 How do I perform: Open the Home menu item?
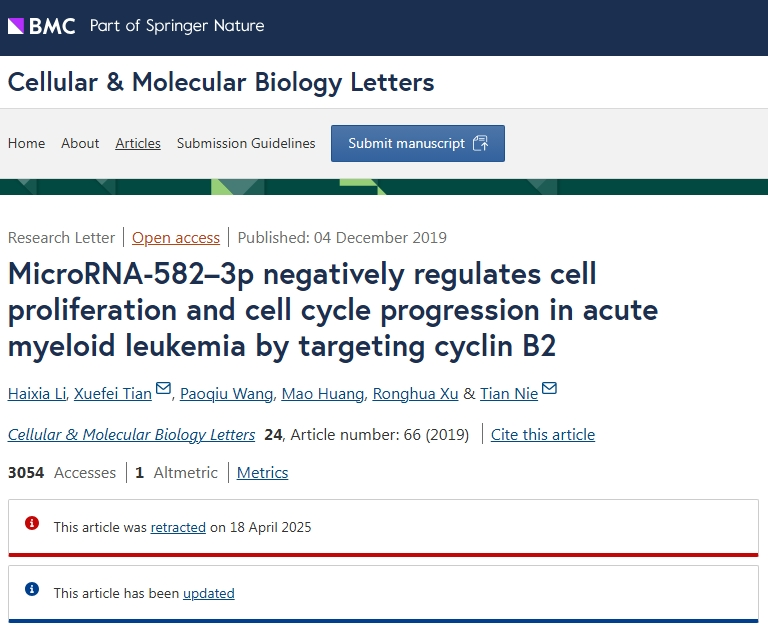(26, 143)
